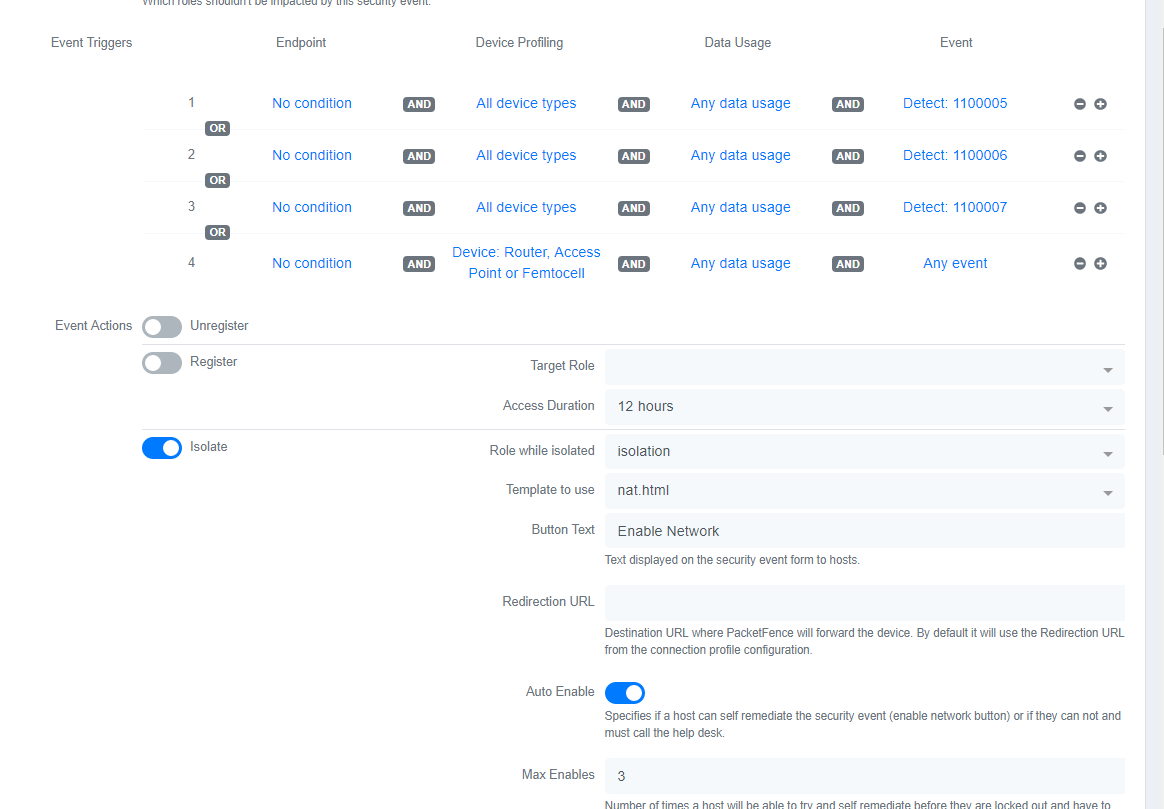
Task: Add trigger after row 3 with plus icon
Action: [1100, 208]
